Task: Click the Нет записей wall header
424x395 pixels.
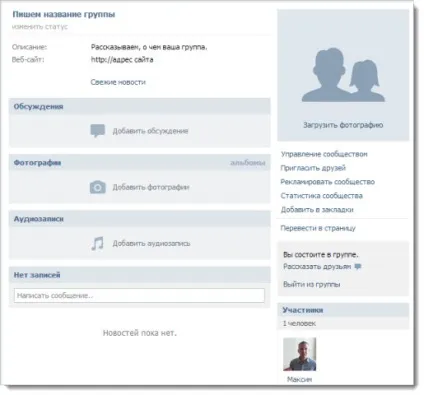Action: [139, 275]
